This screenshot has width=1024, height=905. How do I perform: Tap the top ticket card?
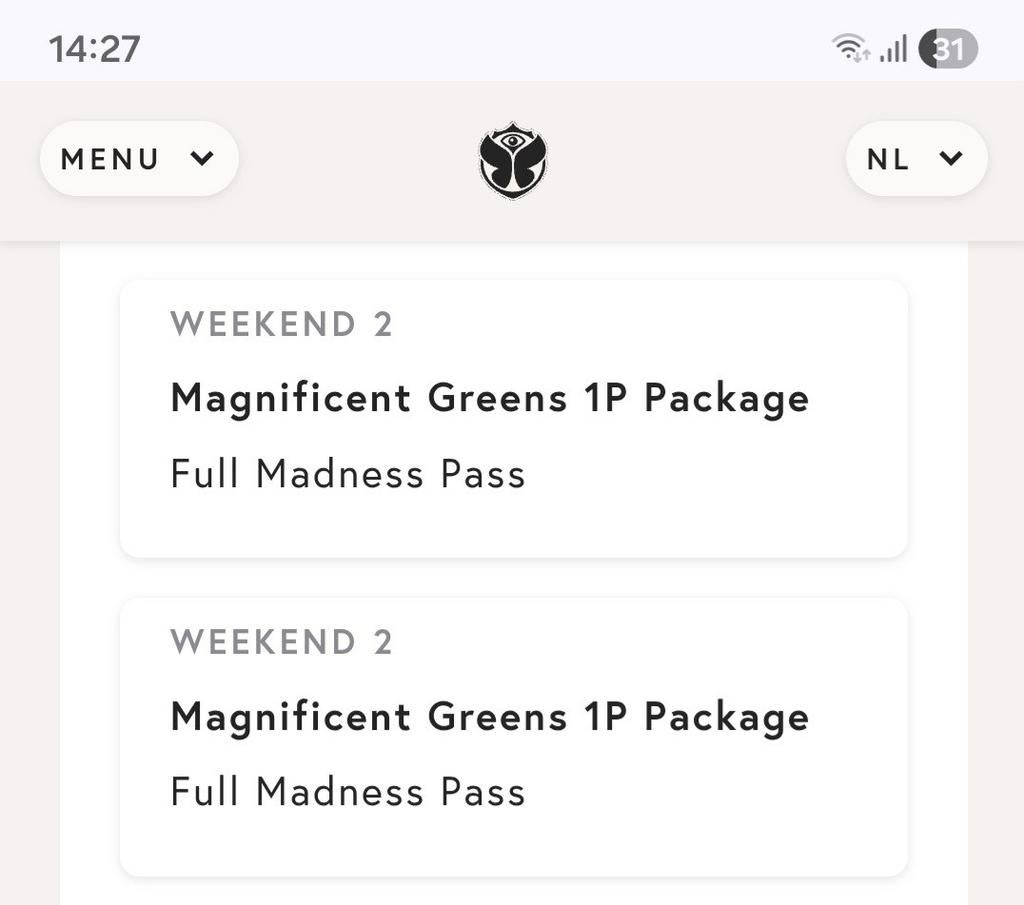(512, 420)
